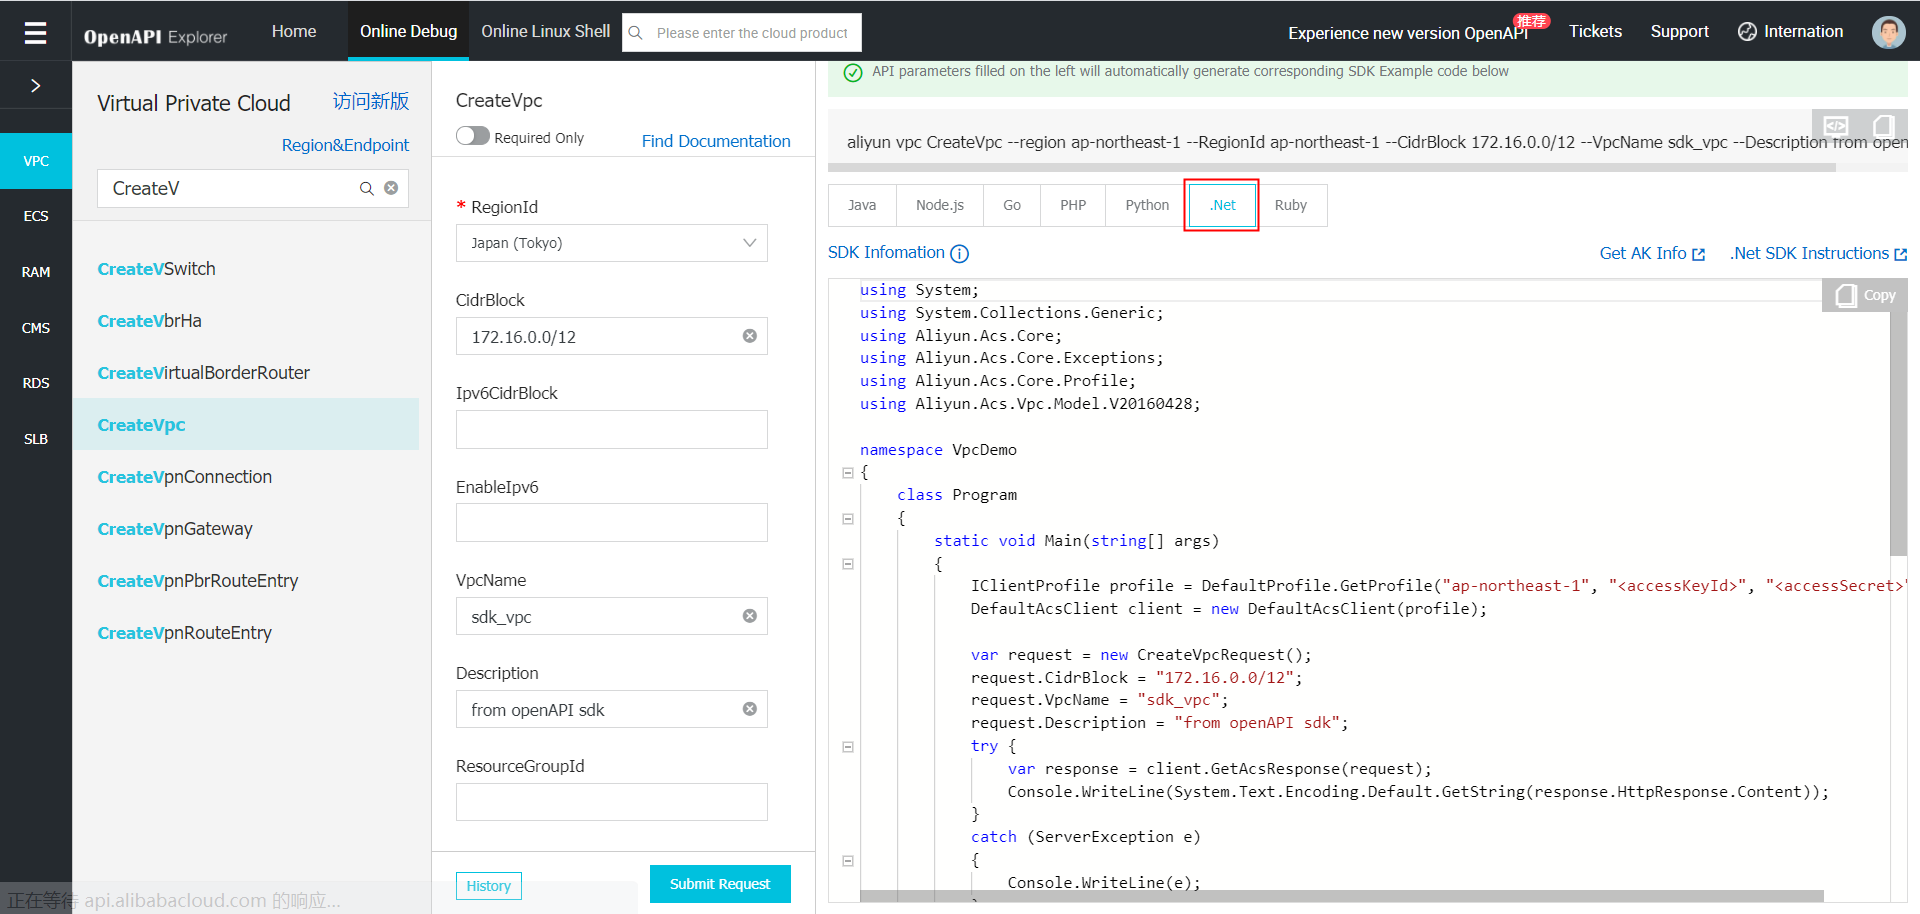1920x914 pixels.
Task: Switch to Go SDK tab
Action: [1012, 205]
